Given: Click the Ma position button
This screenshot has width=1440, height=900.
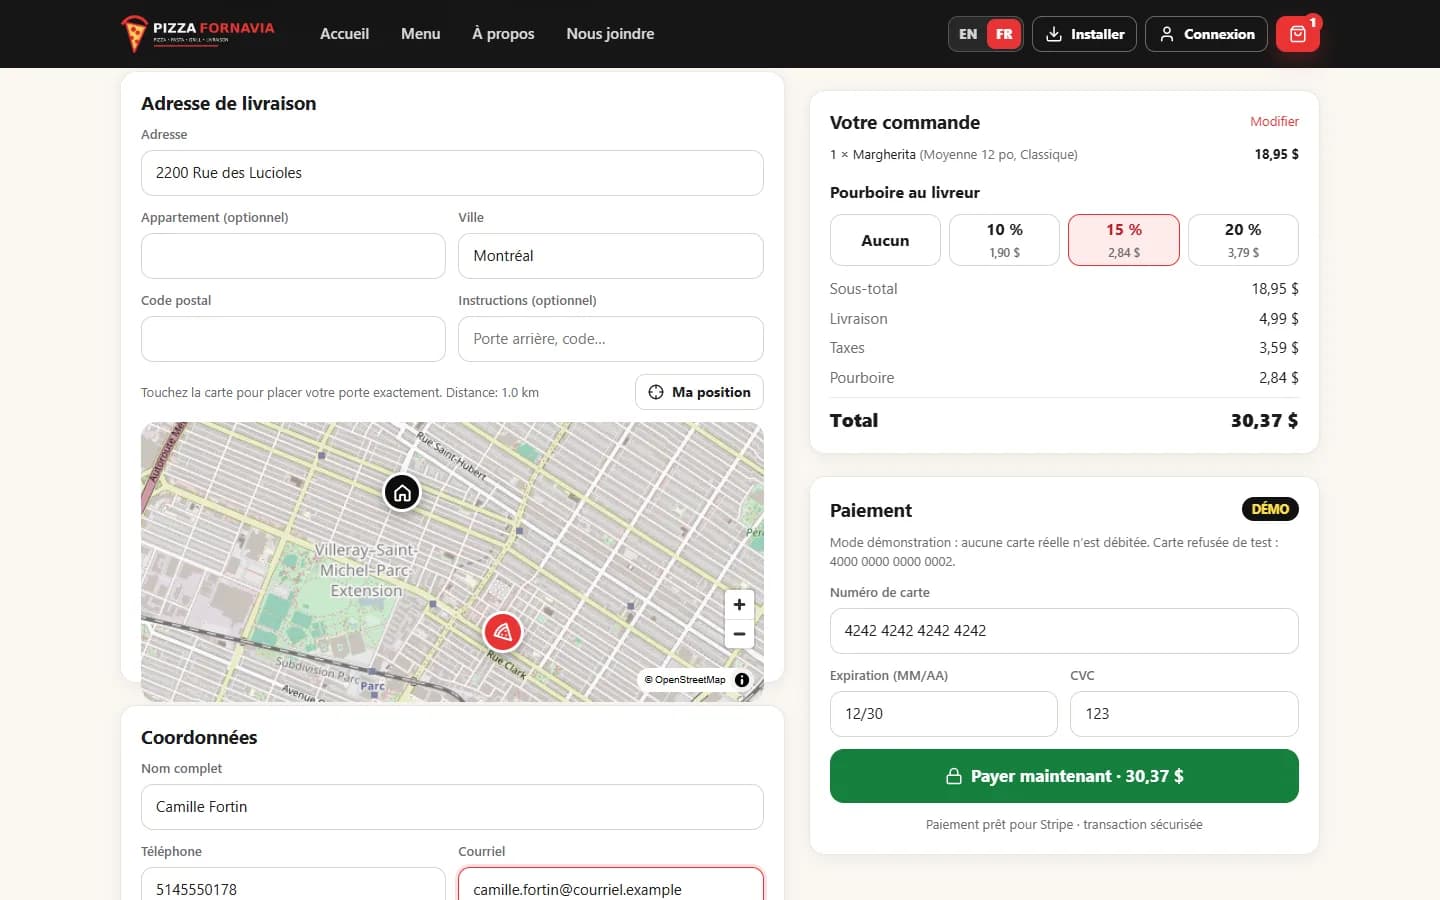Looking at the screenshot, I should point(699,392).
